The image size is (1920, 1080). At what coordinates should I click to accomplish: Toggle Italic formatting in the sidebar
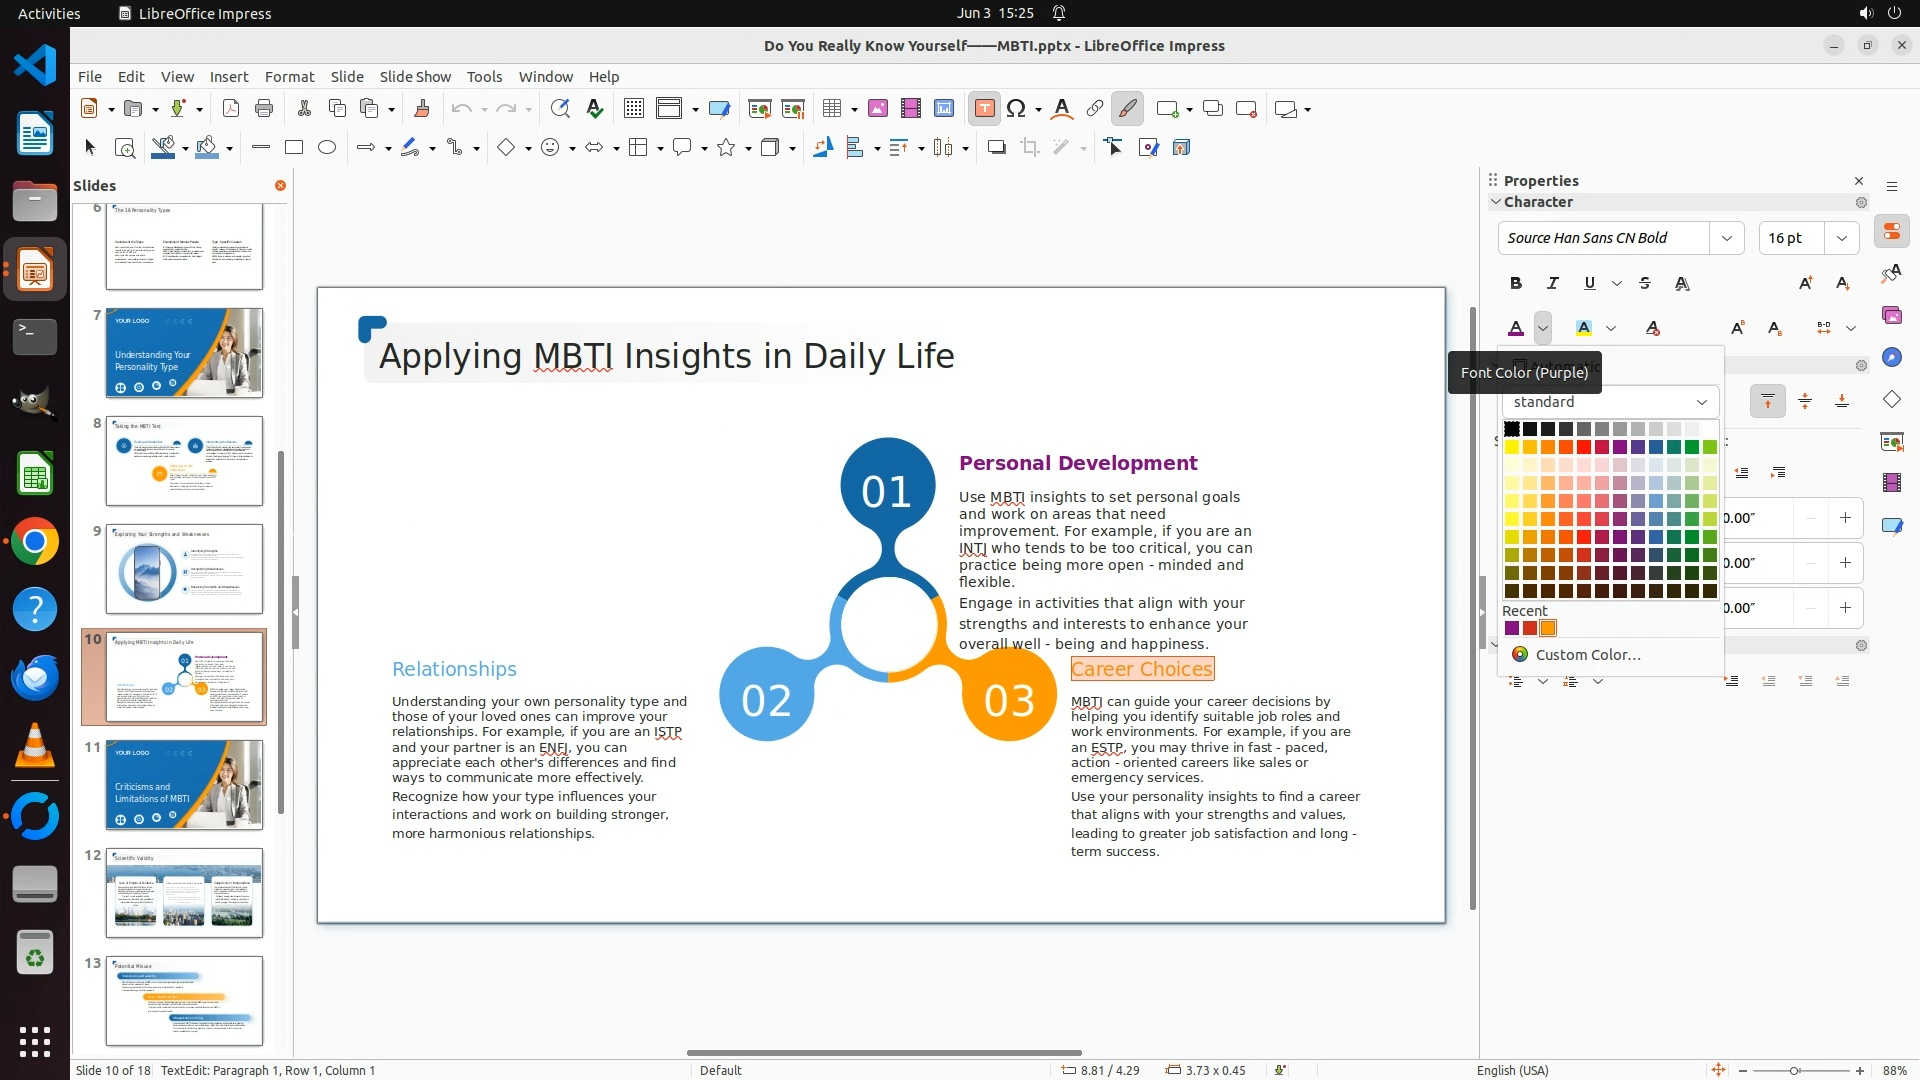pos(1552,284)
